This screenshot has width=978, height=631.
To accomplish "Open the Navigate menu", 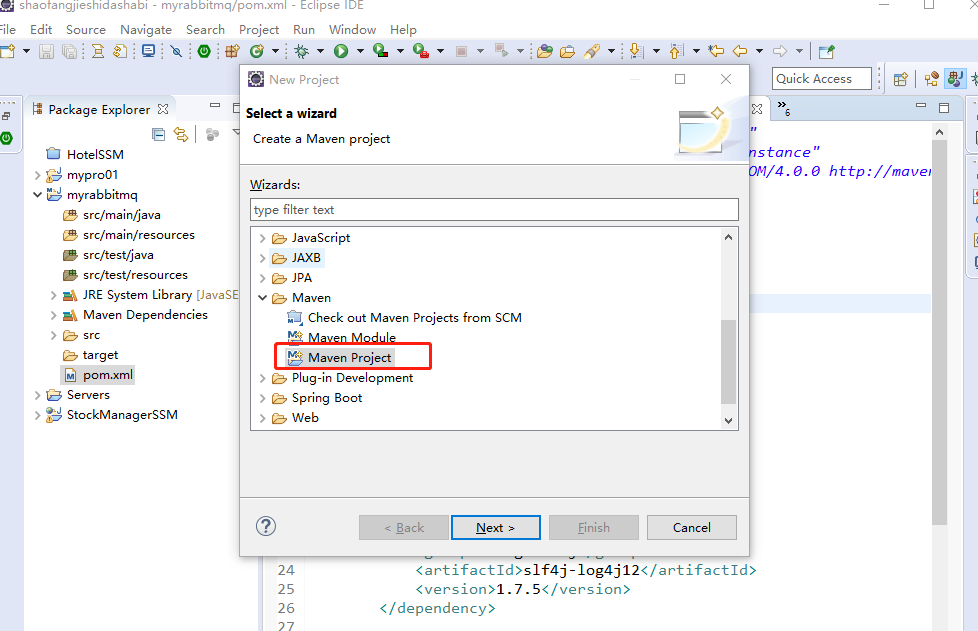I will [146, 29].
